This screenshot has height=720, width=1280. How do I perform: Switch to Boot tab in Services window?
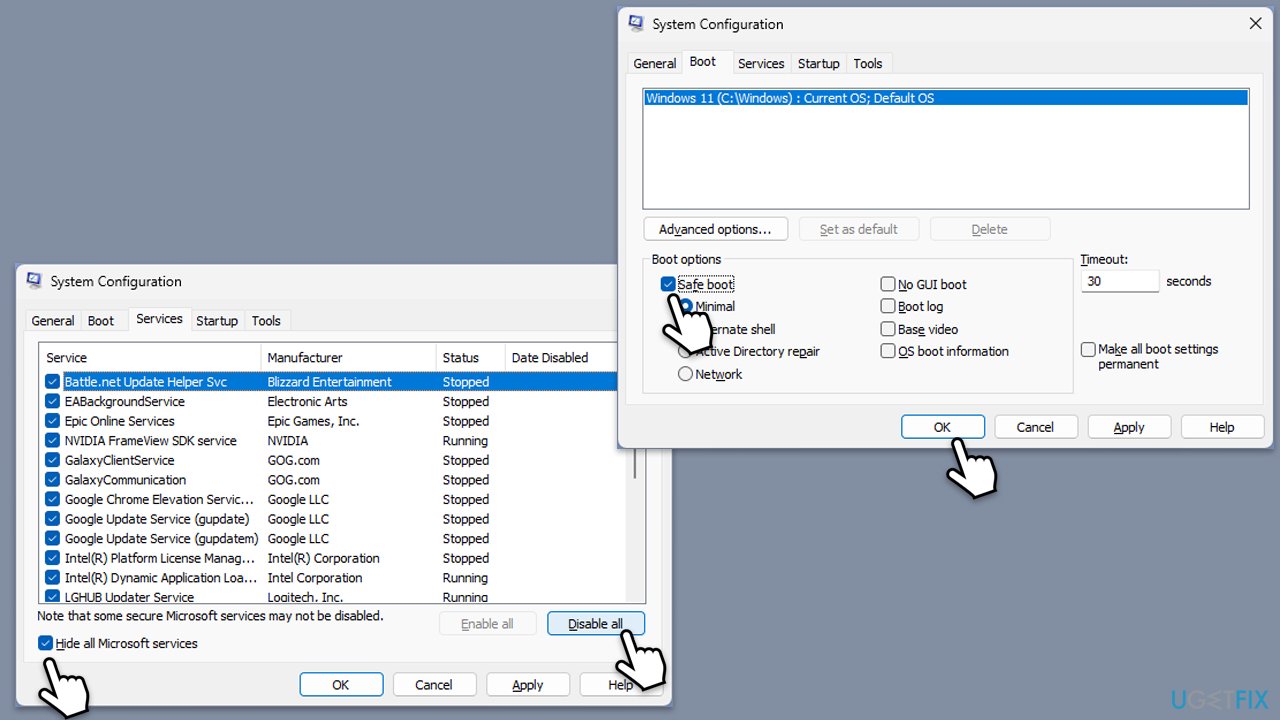pyautogui.click(x=101, y=321)
